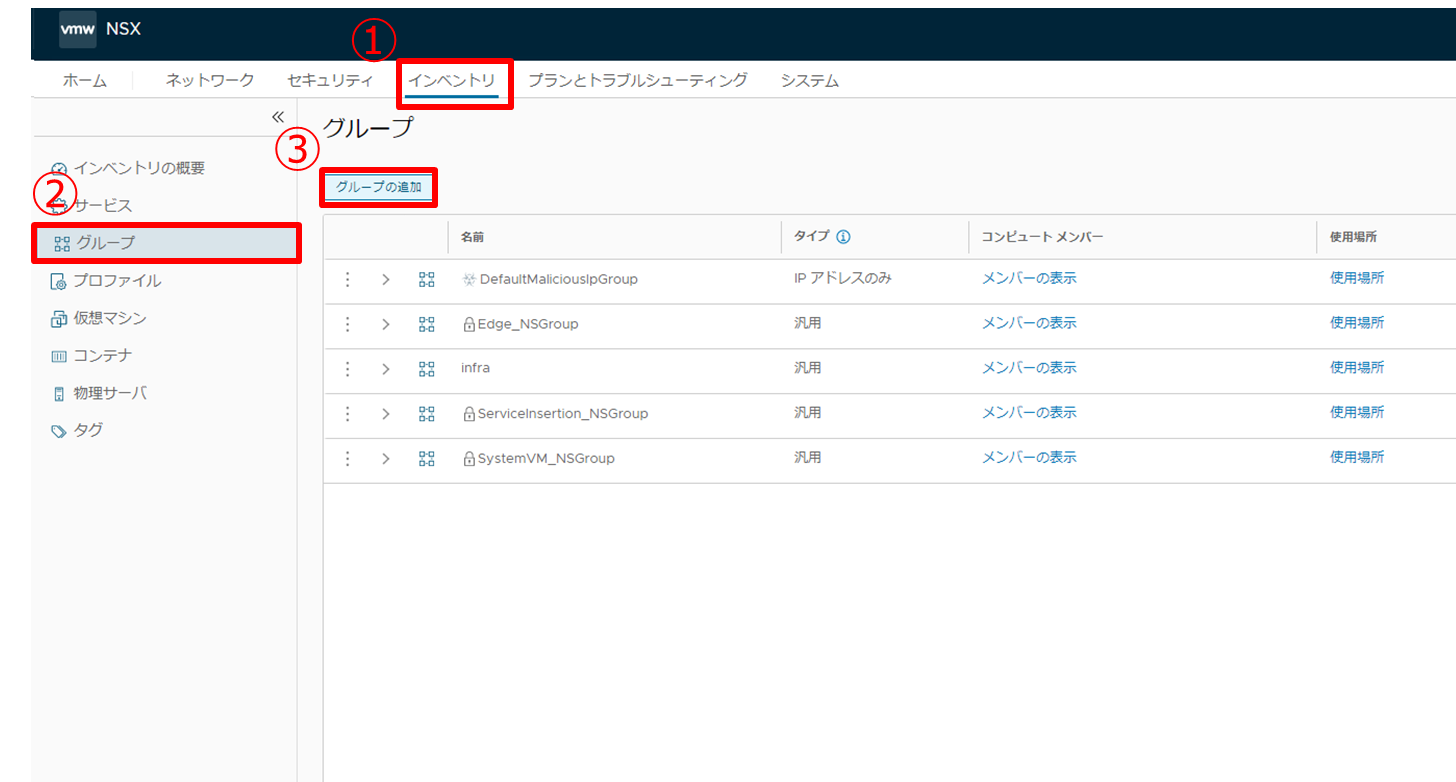
Task: Open 使用場所 link for Edge_NSGroup
Action: (1357, 323)
